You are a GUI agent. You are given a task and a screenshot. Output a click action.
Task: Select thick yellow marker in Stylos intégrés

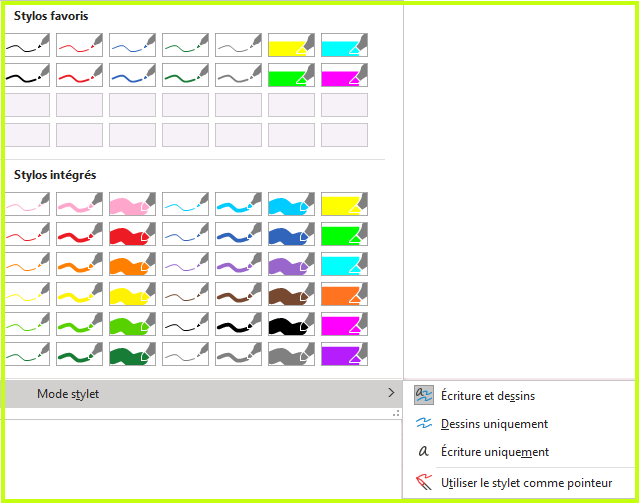coord(132,294)
